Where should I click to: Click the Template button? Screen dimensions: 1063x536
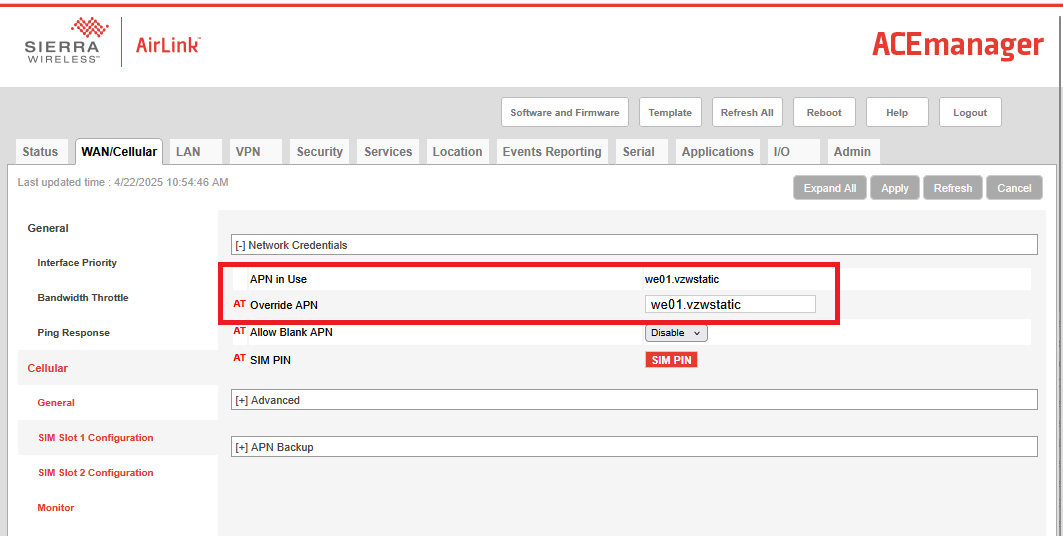pyautogui.click(x=670, y=112)
